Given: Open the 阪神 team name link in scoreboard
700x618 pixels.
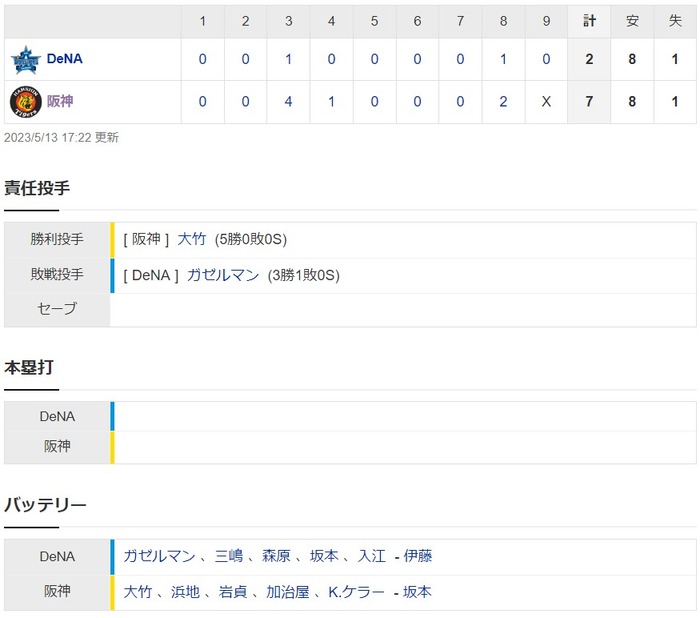Looking at the screenshot, I should coord(60,101).
